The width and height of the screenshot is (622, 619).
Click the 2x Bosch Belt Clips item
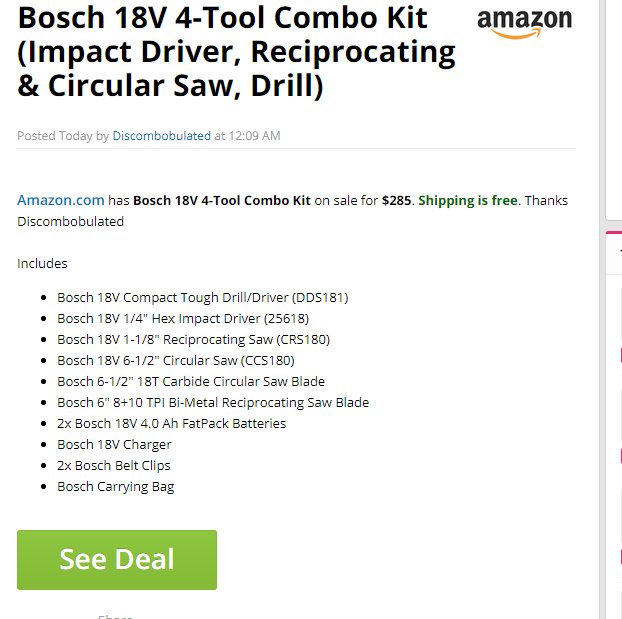(x=114, y=465)
